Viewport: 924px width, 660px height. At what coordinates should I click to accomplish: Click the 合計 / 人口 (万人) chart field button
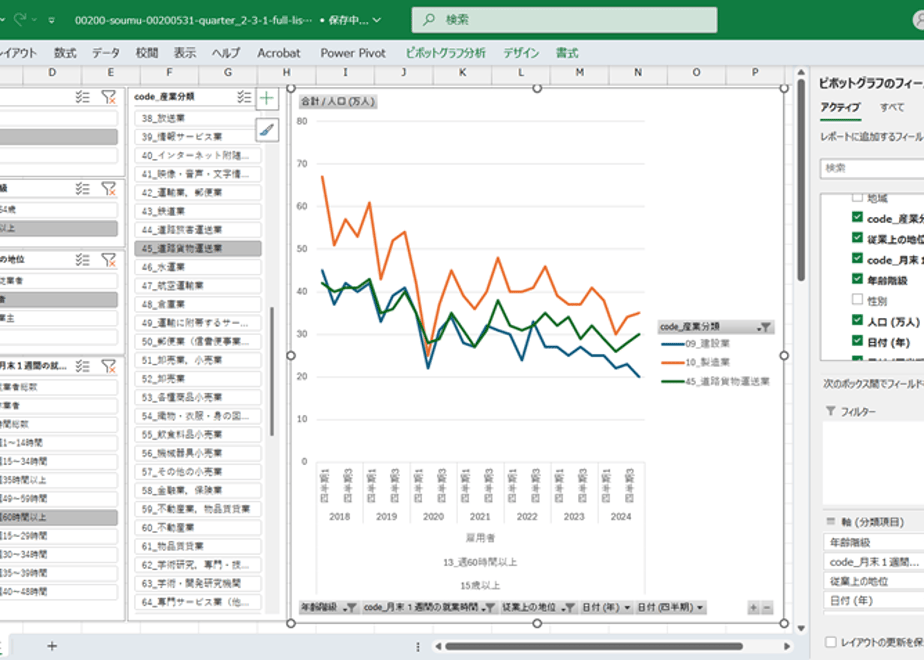[x=338, y=101]
